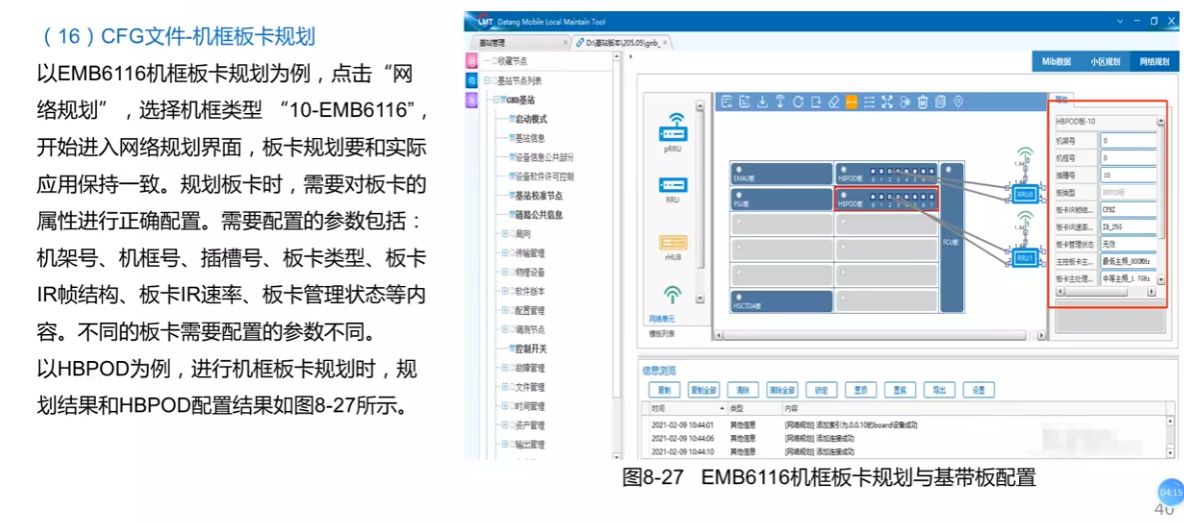Click the 清除全部 button

pos(782,390)
